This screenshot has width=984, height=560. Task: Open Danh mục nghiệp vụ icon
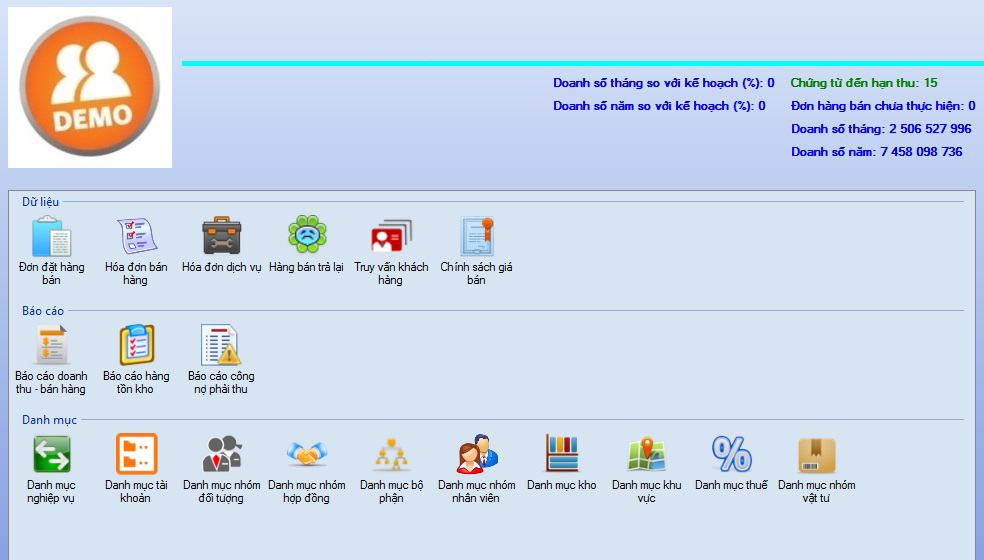point(51,454)
